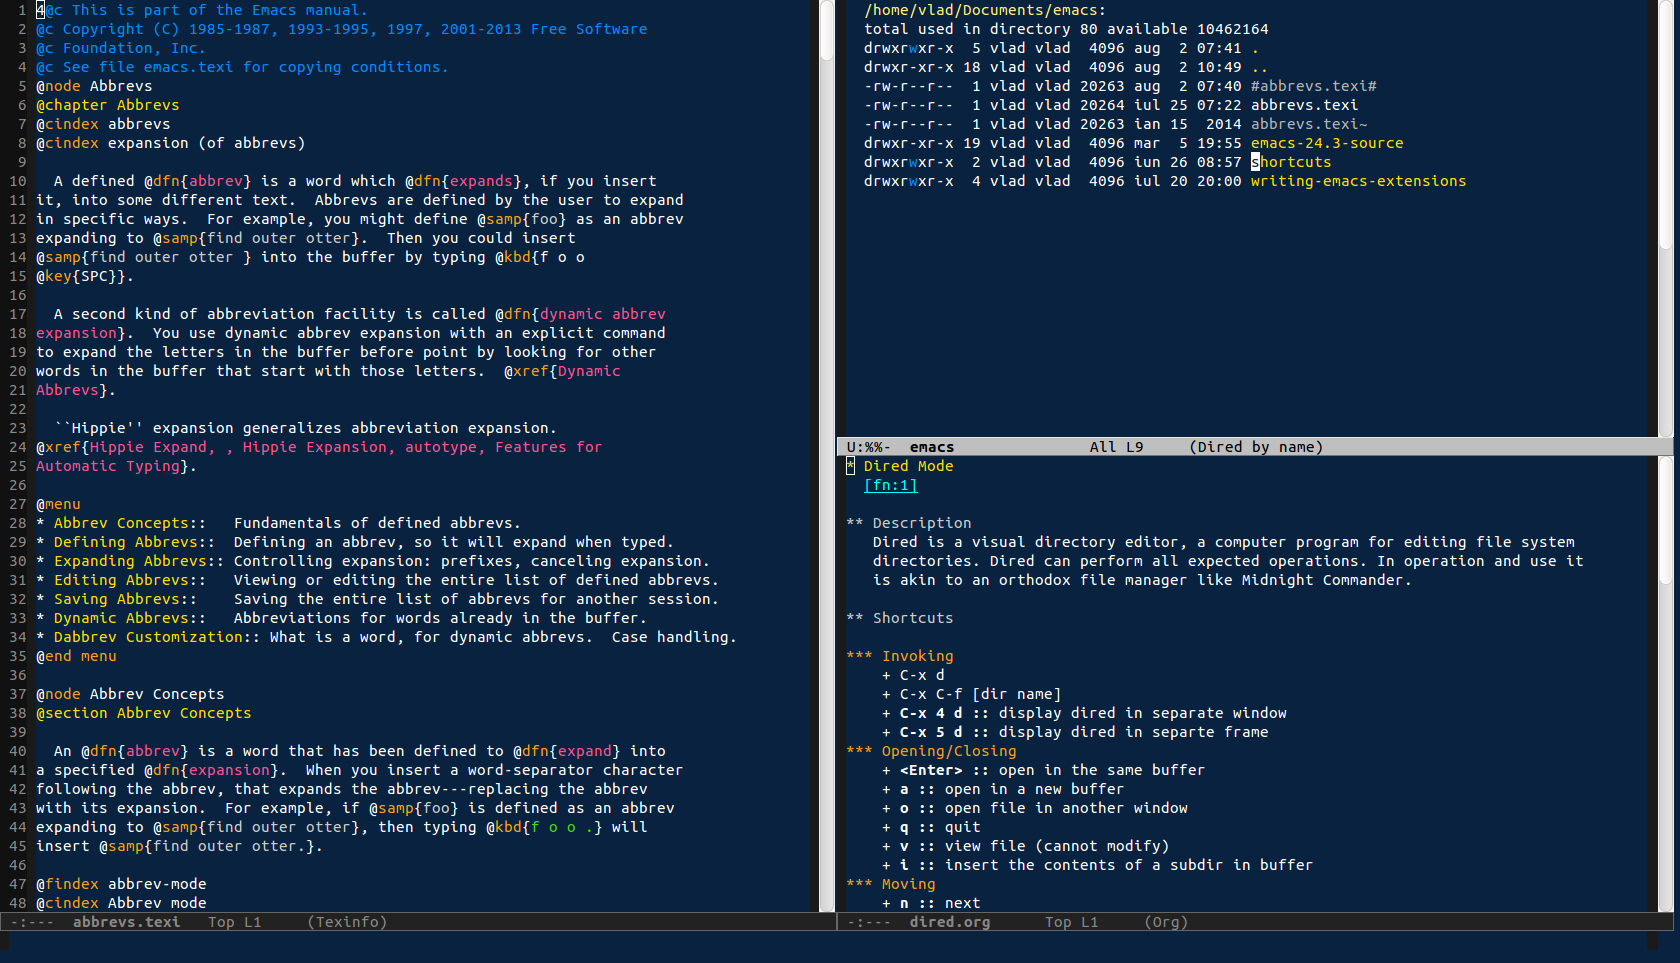Click '@findex abbrev-mode' line
Viewport: 1680px width, 963px height.
[121, 884]
